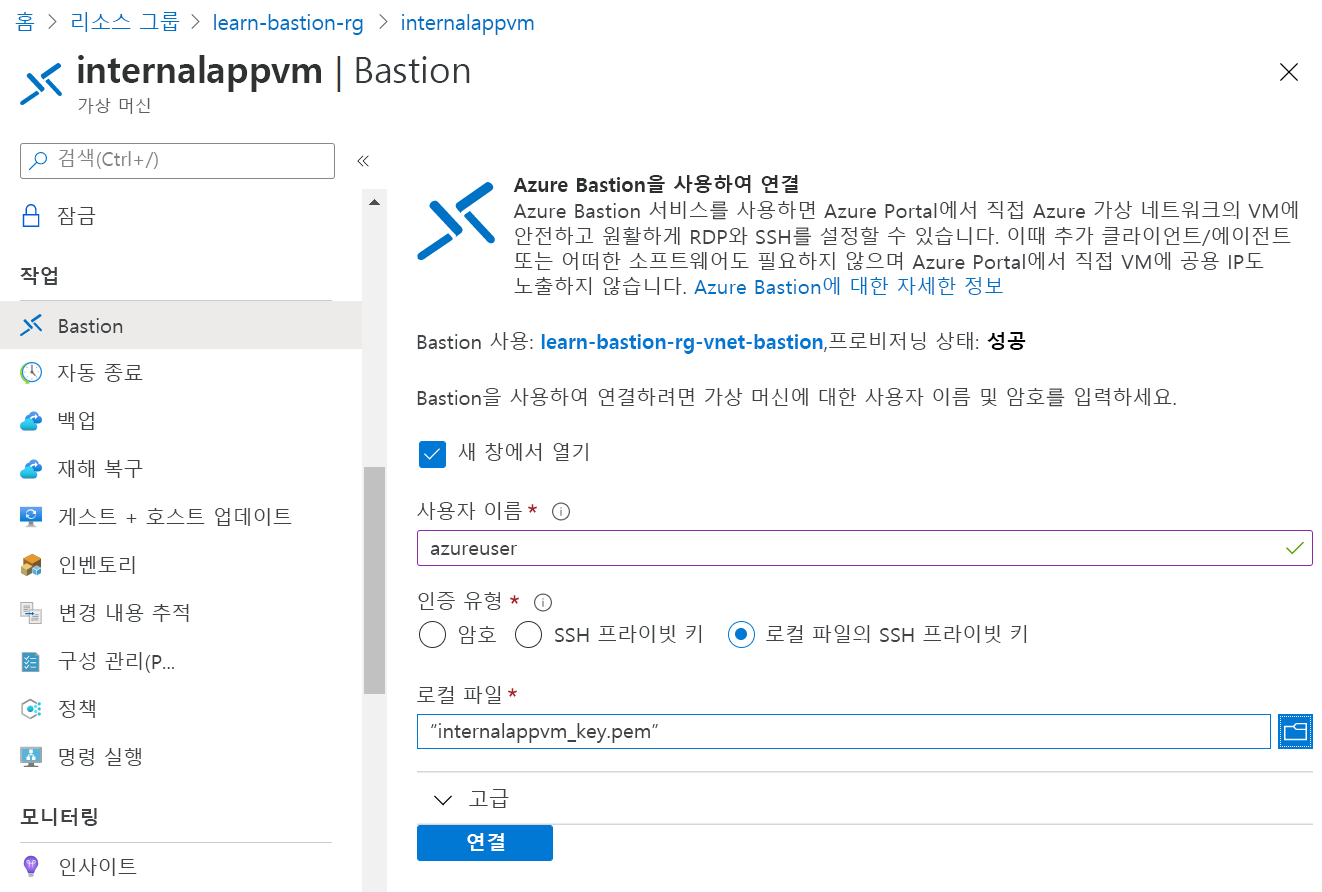Click the cloud icon for 재해 복구

tap(31, 469)
